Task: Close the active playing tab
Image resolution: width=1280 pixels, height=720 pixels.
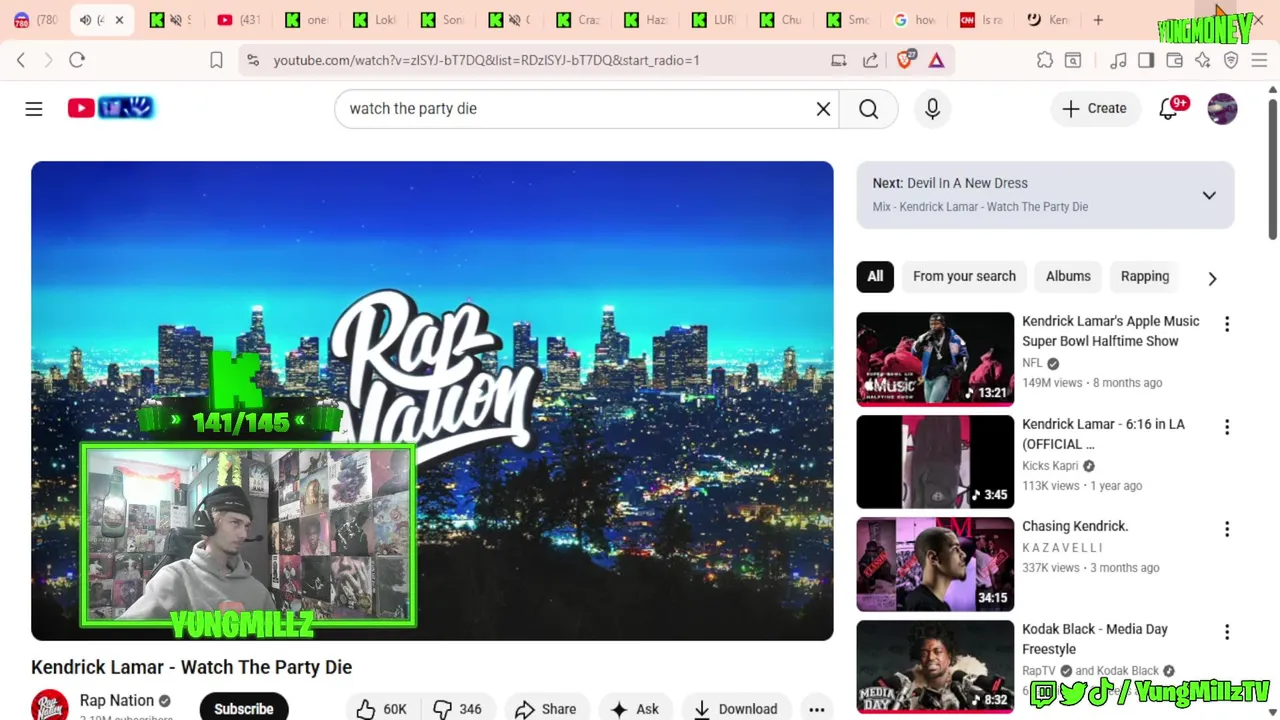Action: (119, 20)
